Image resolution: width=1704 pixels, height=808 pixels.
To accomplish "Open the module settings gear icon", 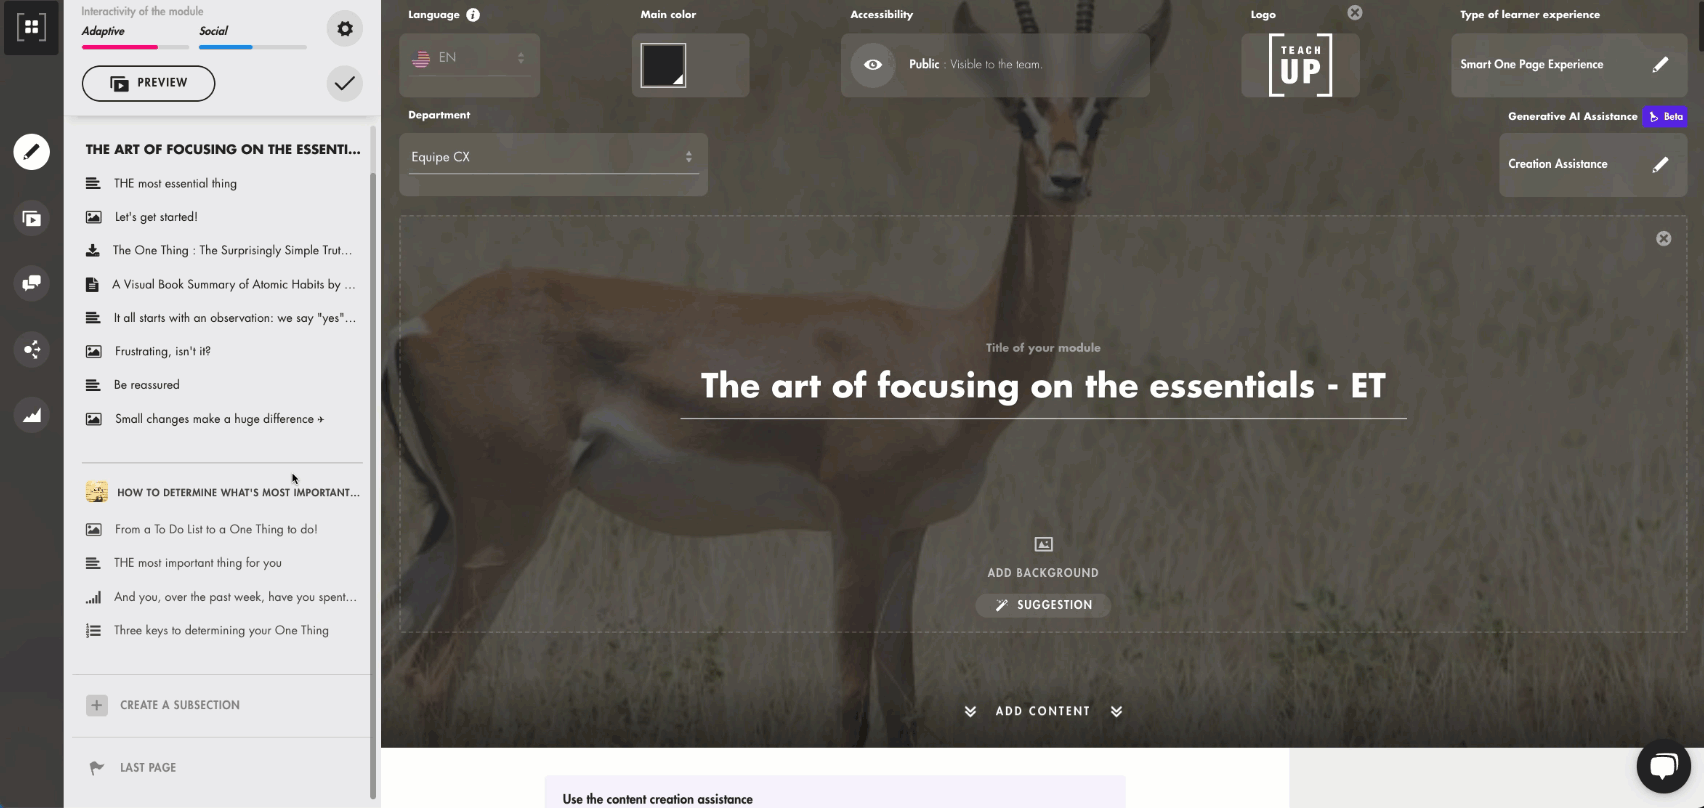I will tap(345, 29).
